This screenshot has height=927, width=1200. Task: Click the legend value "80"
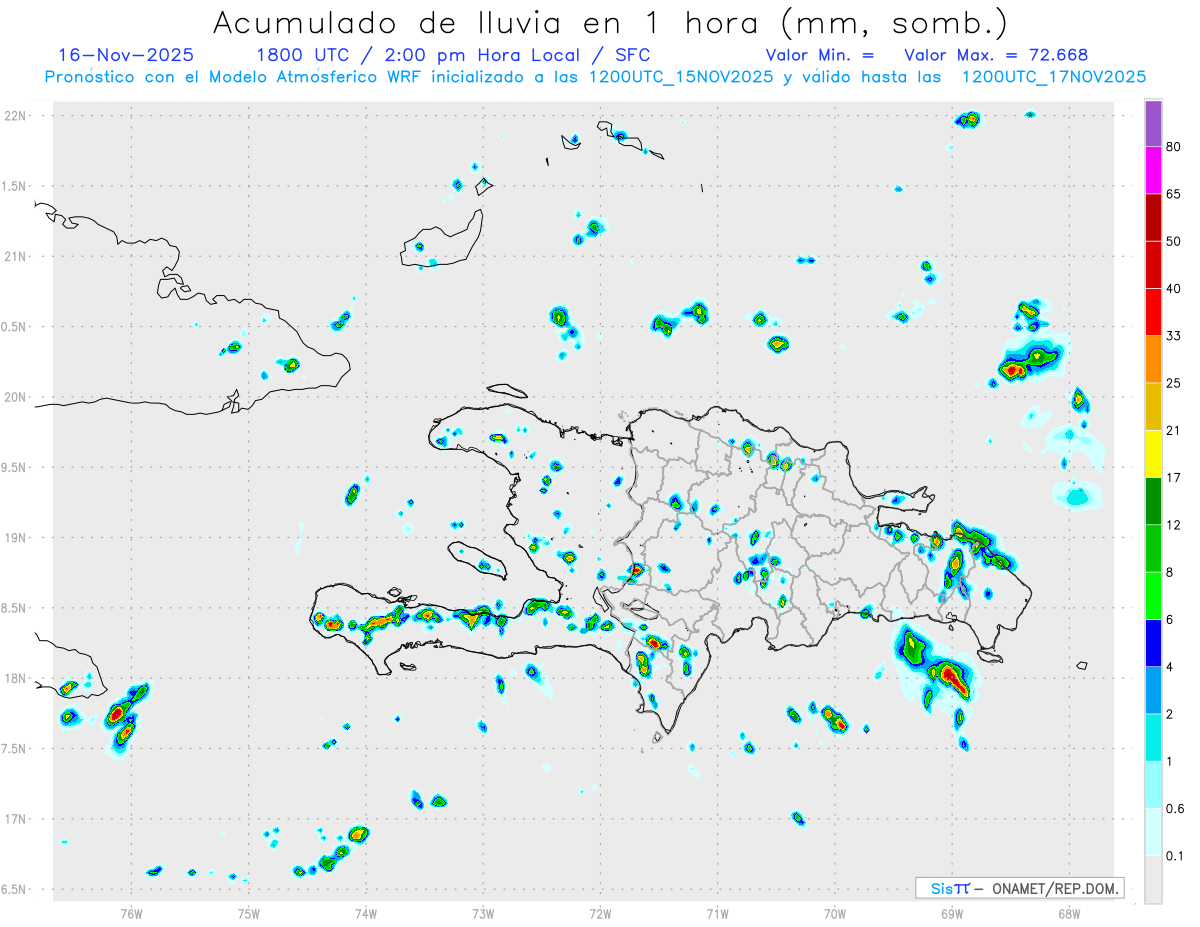pyautogui.click(x=1174, y=147)
